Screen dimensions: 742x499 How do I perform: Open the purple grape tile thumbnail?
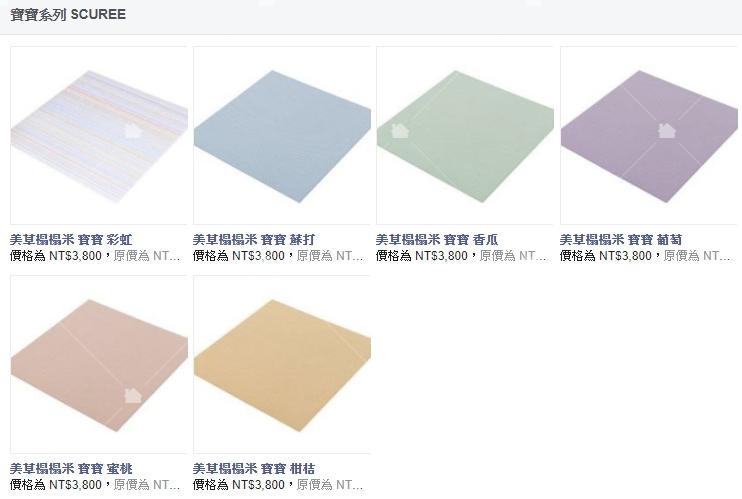(x=649, y=135)
